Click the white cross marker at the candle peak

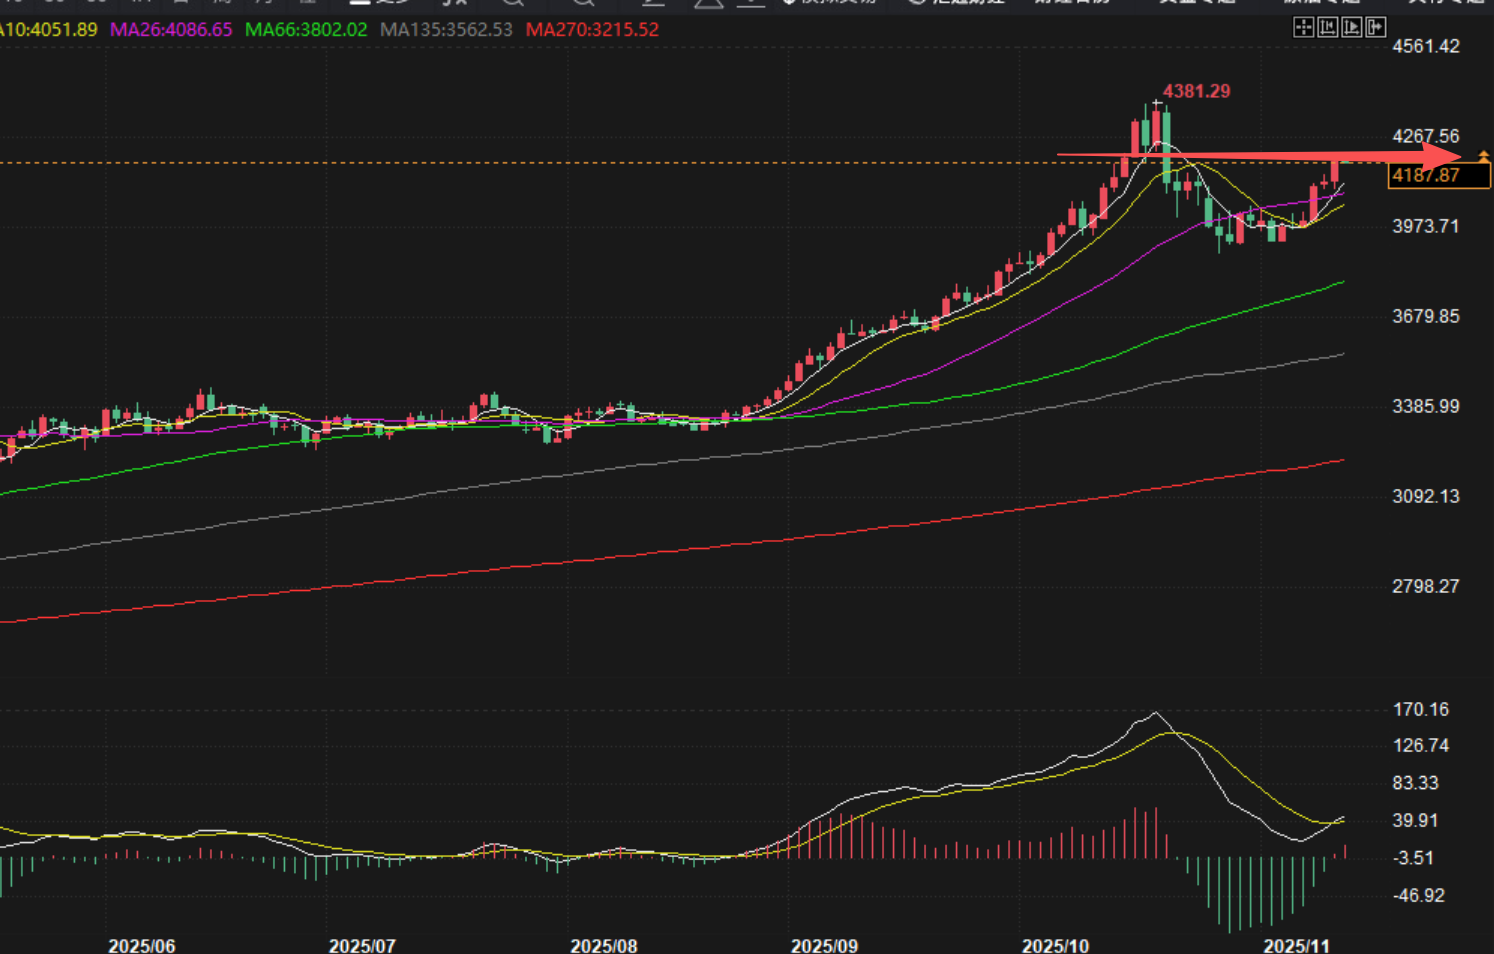point(1157,104)
